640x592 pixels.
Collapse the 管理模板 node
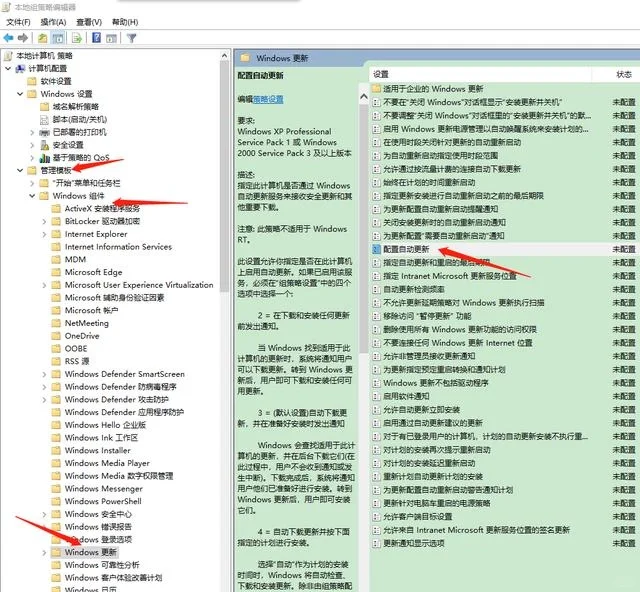[x=20, y=170]
